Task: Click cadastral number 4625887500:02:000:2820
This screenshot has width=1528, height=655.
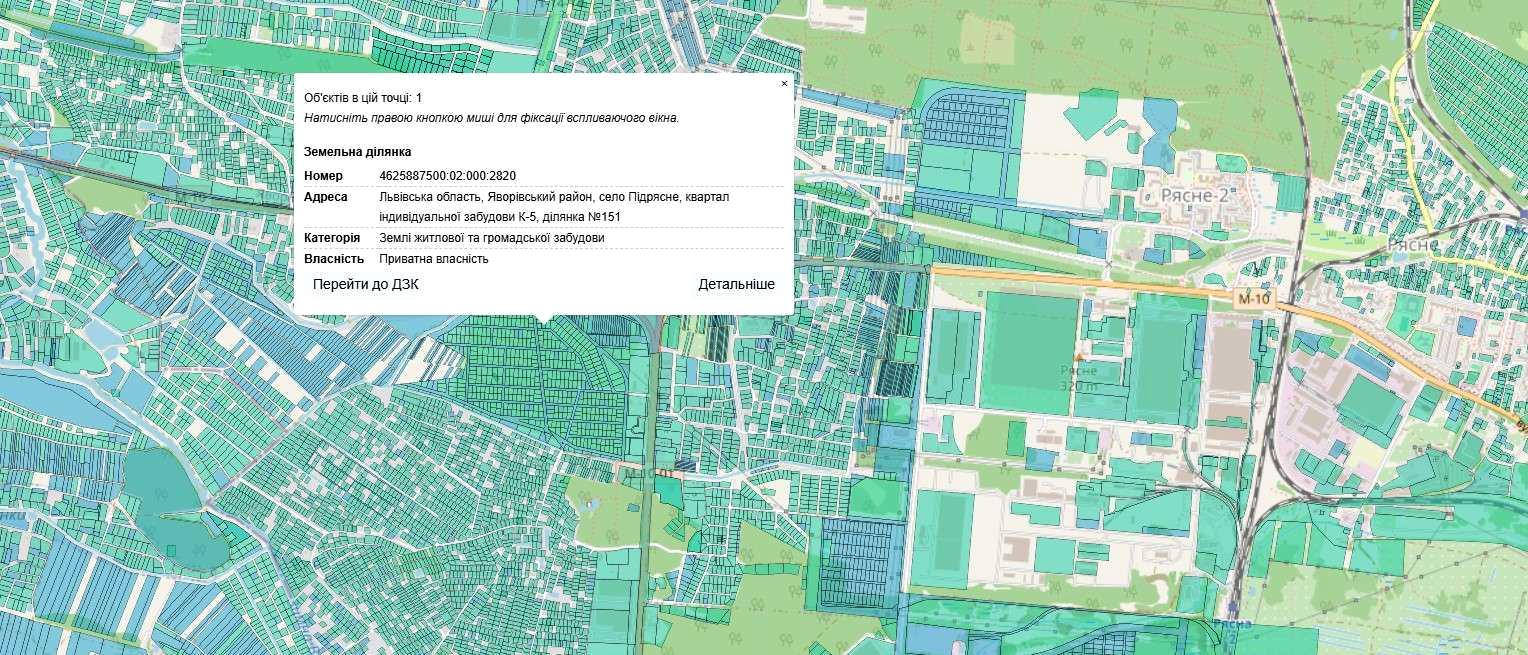Action: coord(448,176)
